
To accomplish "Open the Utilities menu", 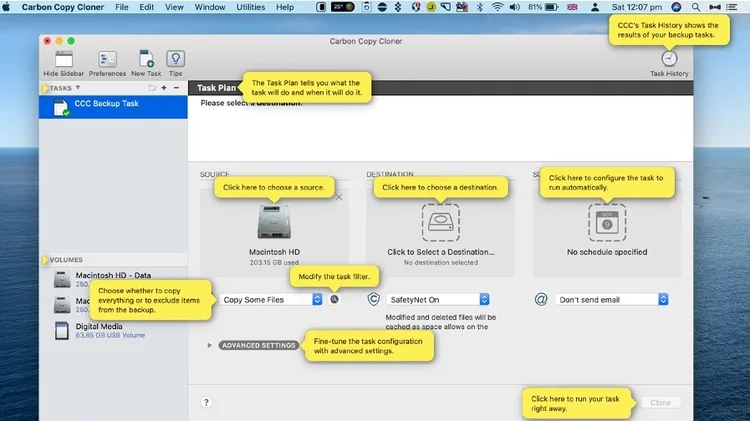I will coord(250,7).
